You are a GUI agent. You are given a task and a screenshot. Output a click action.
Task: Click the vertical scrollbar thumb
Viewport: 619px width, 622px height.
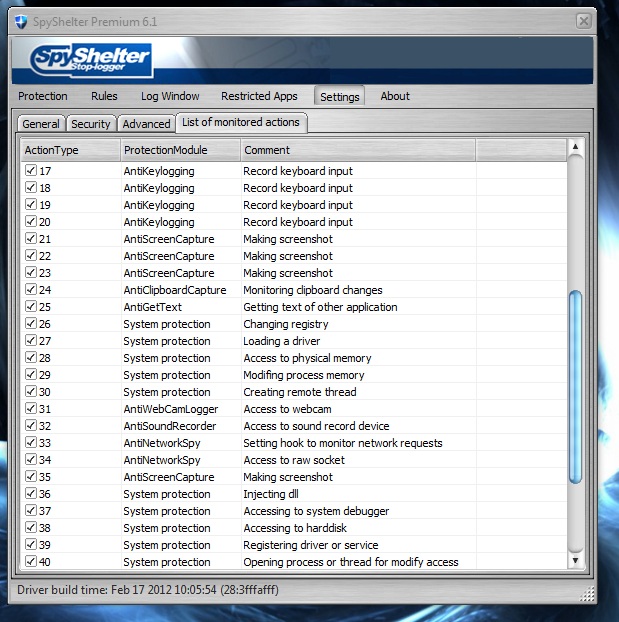pos(575,387)
